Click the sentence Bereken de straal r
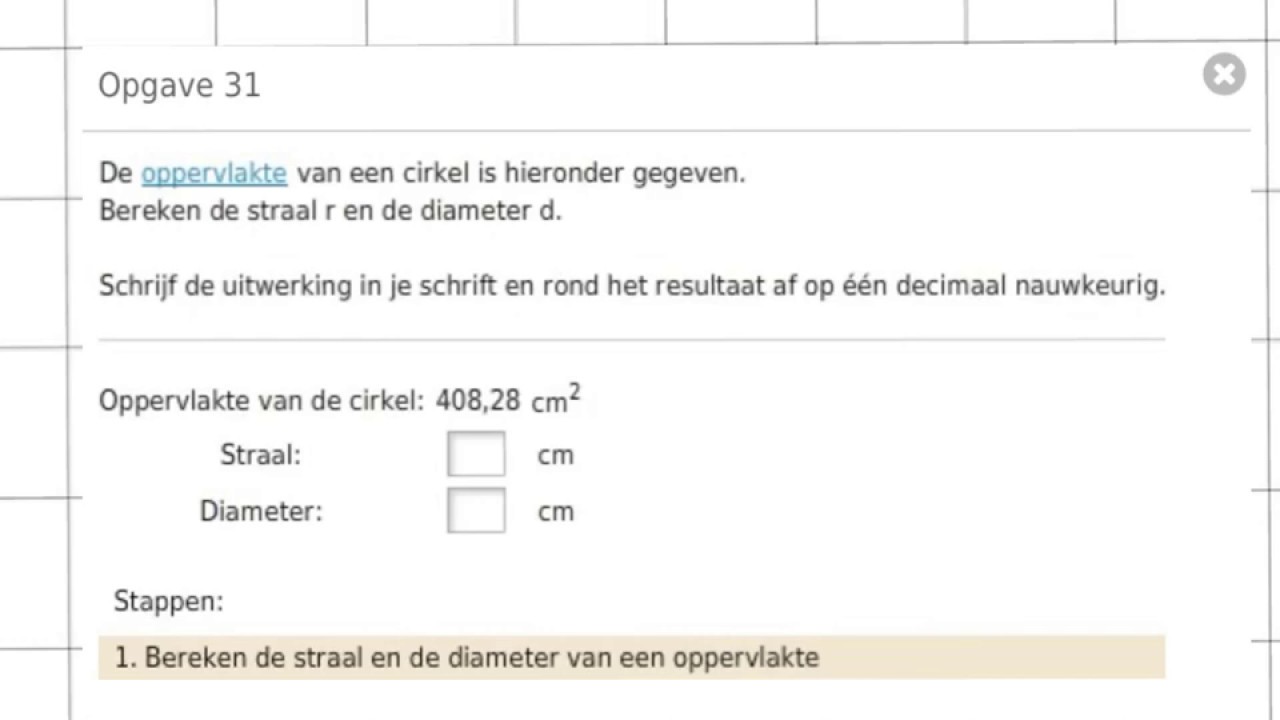Viewport: 1280px width, 720px height. click(330, 212)
